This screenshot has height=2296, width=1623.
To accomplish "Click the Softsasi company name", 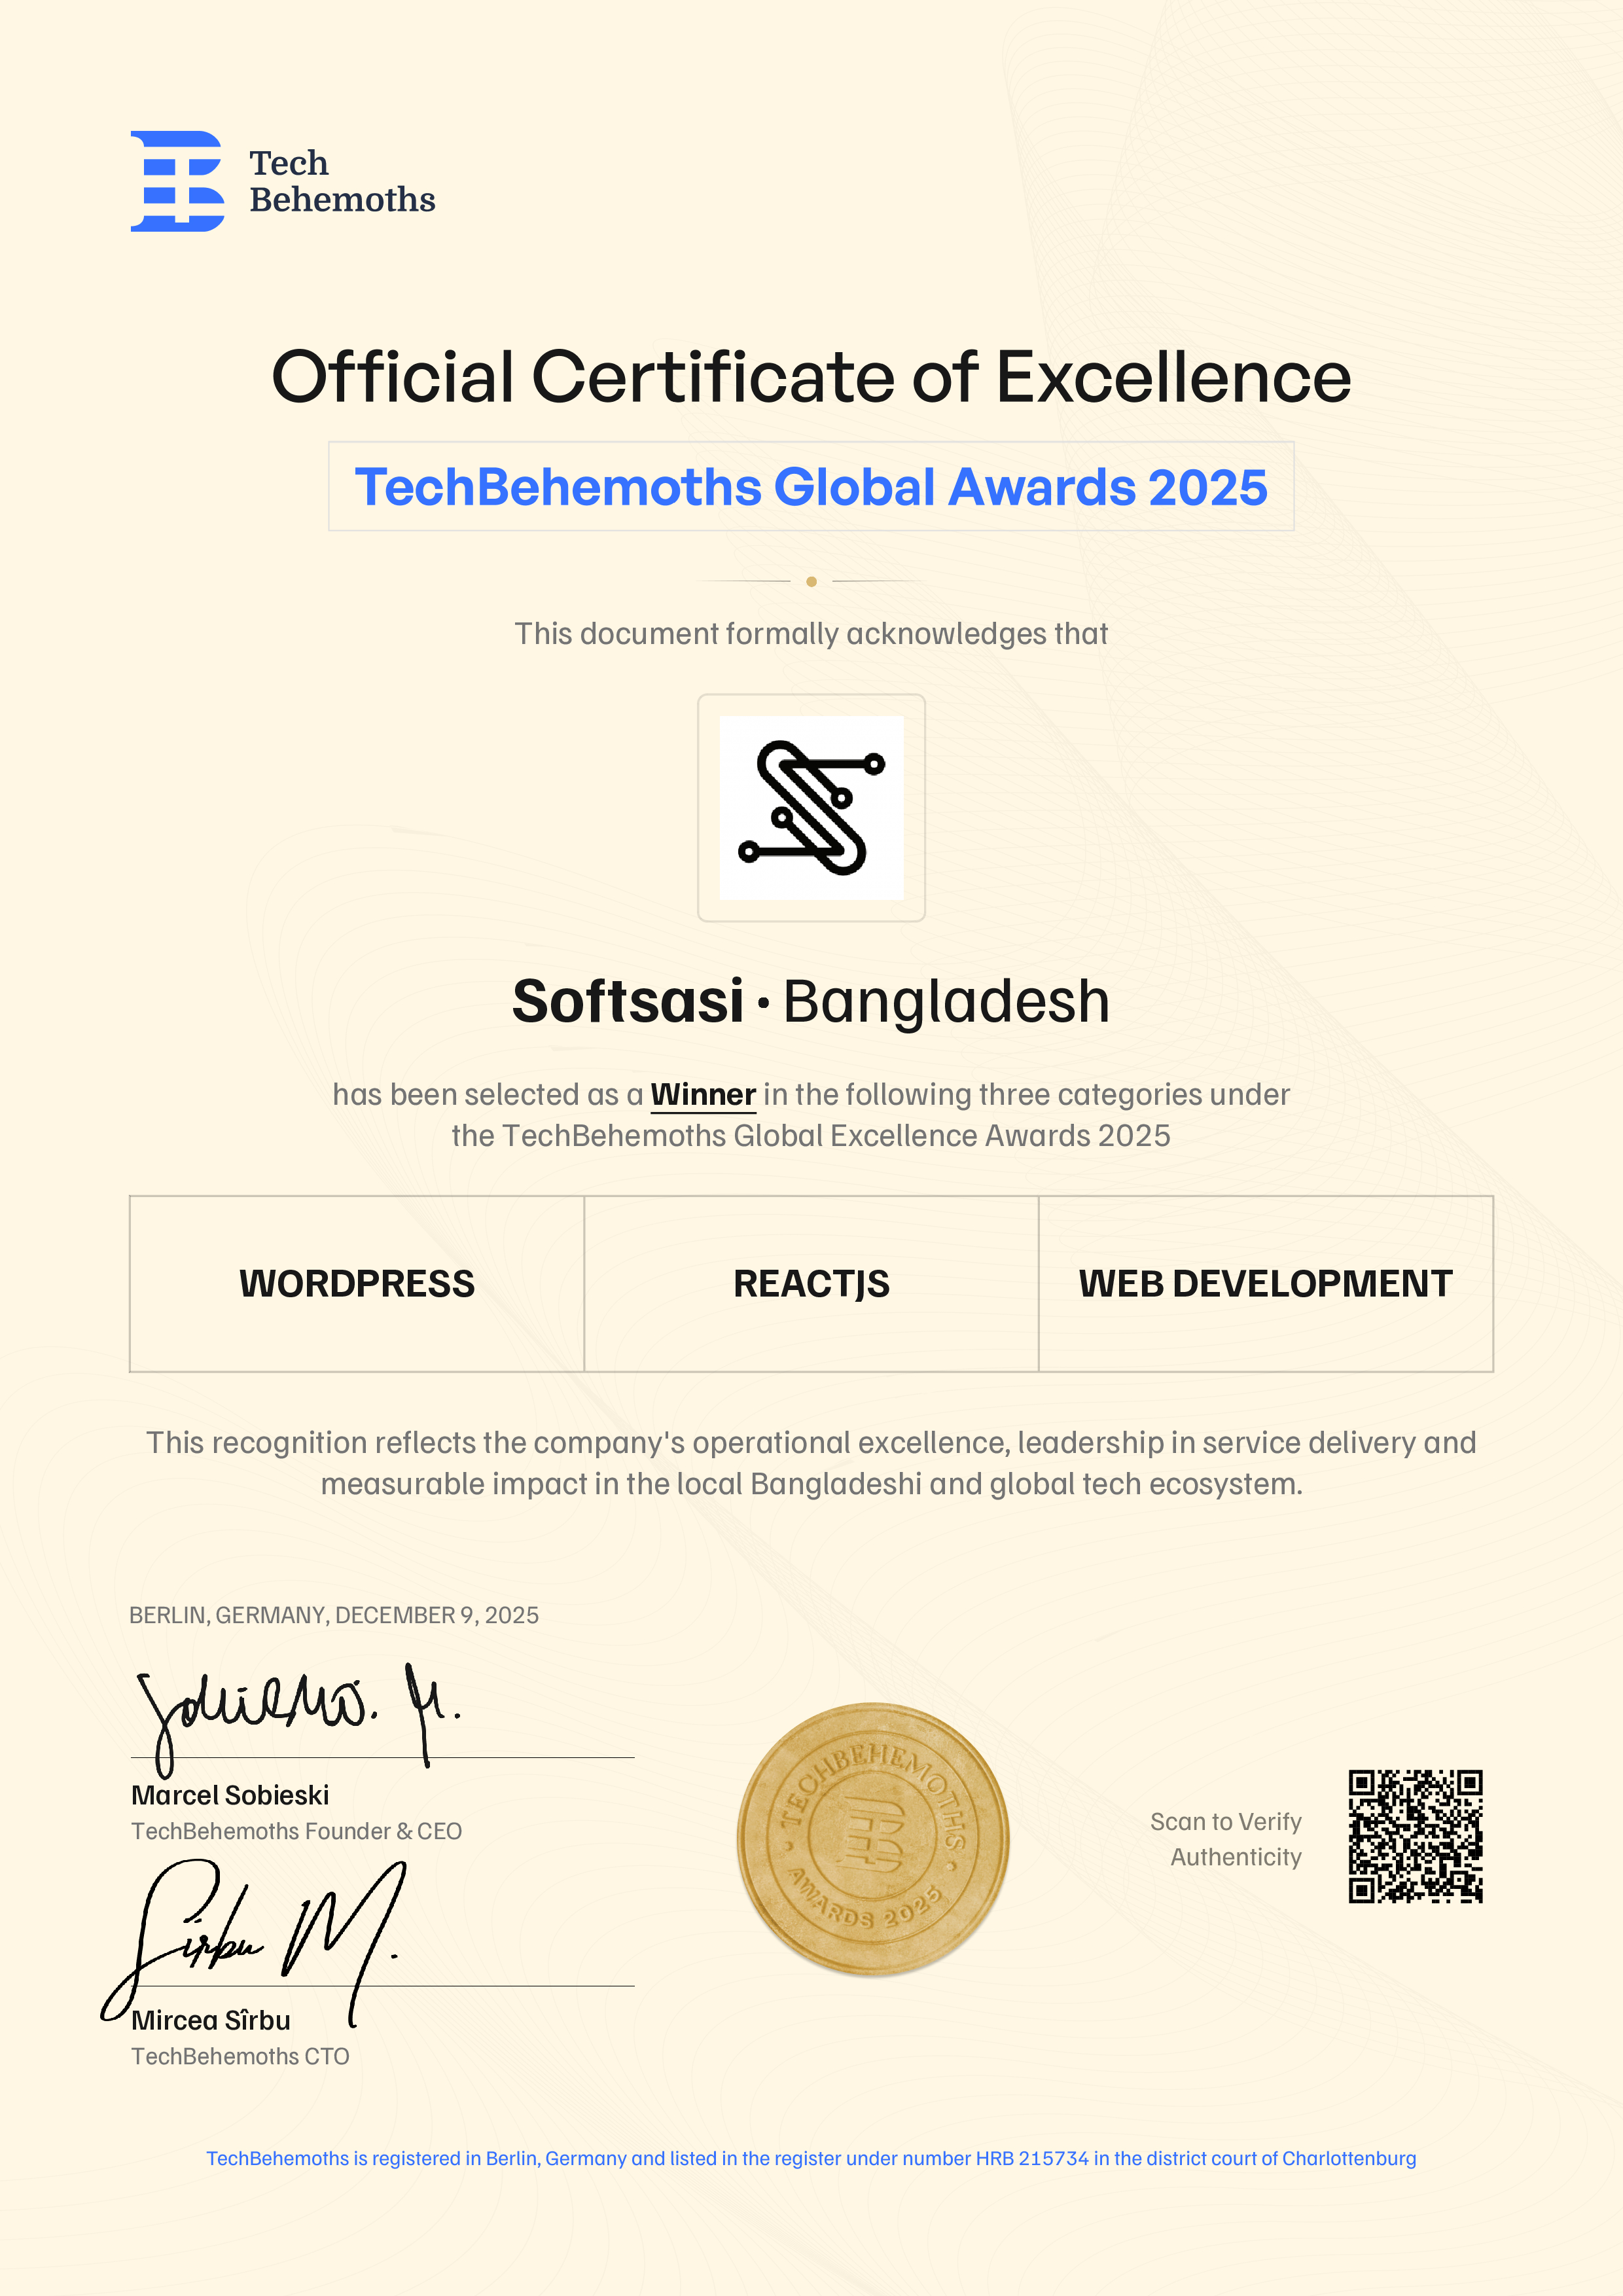I will pos(628,1001).
